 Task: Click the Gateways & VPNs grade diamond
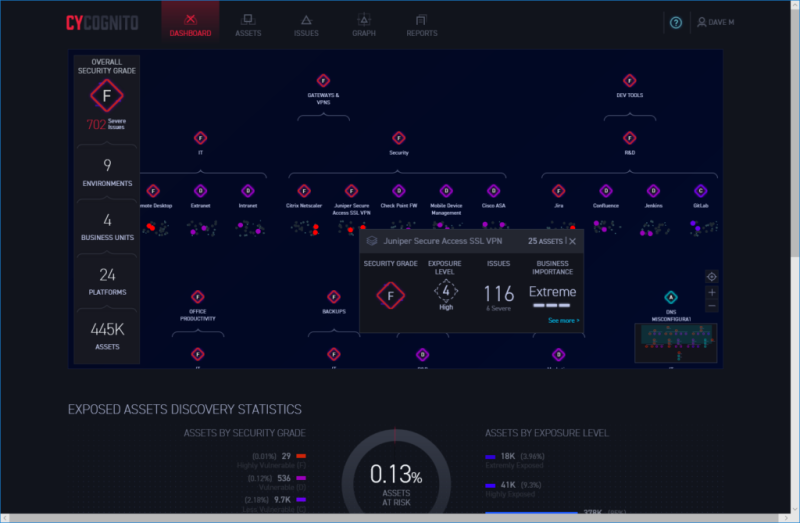323,81
